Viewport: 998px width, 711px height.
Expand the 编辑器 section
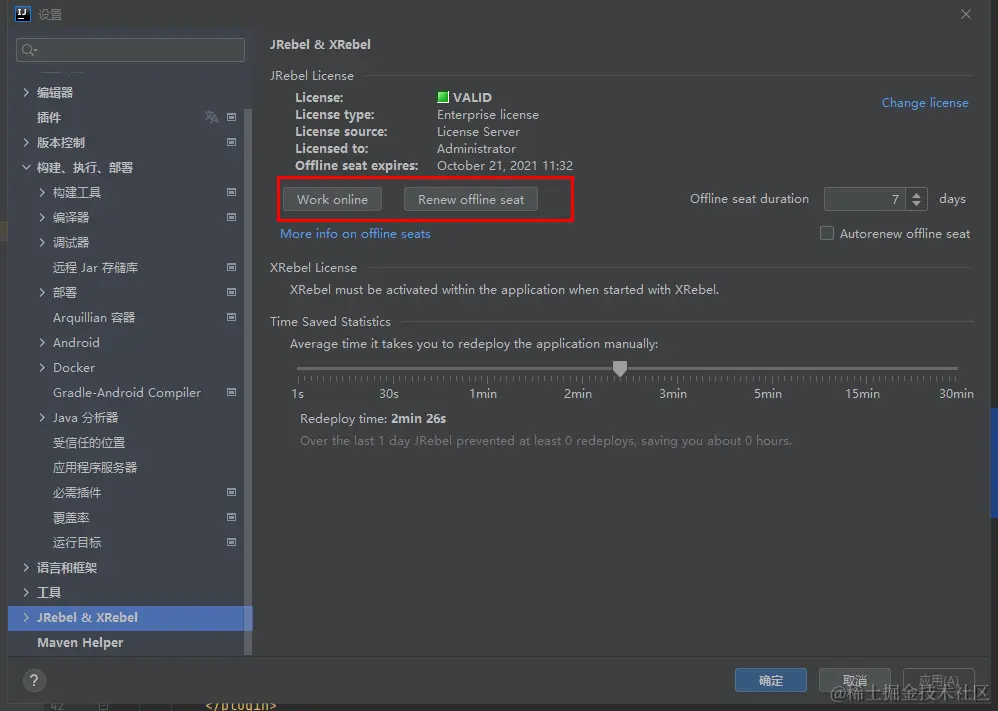(26, 92)
